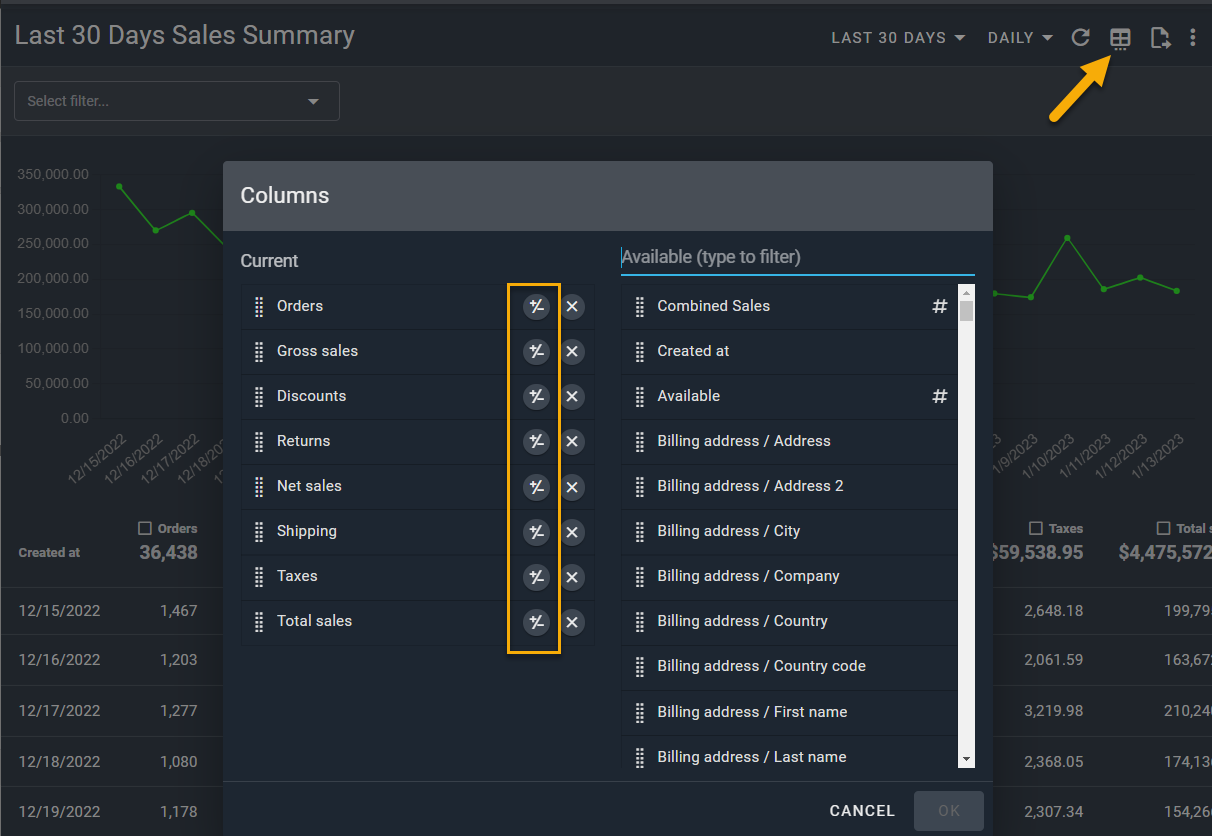Screen dimensions: 1212x836
Task: Toggle the Total sales header checkbox
Action: [x=1163, y=528]
